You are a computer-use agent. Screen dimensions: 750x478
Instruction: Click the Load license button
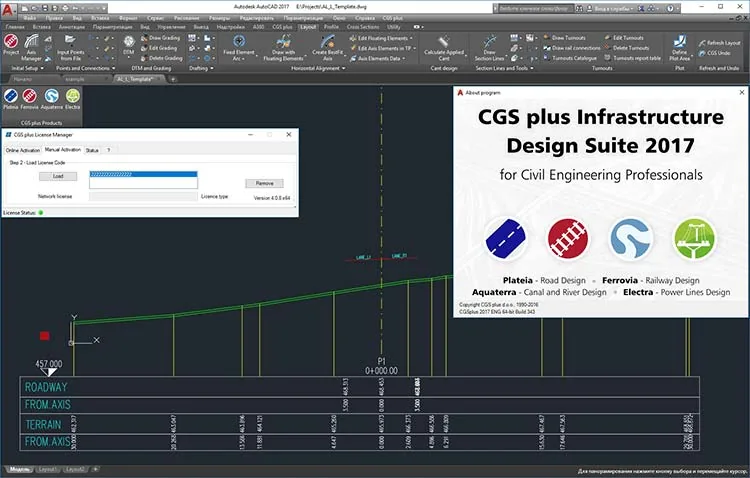58,176
